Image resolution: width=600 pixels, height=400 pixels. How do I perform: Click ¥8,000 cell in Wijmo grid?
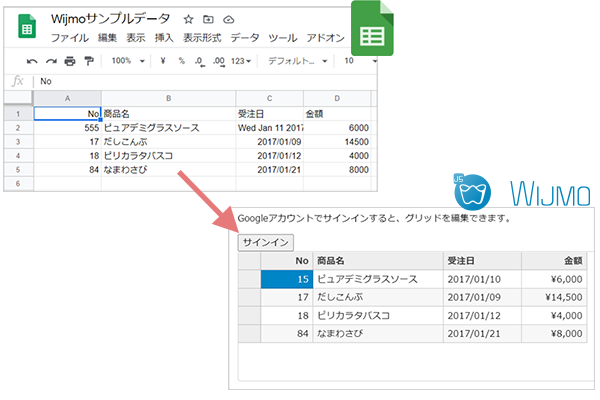554,333
